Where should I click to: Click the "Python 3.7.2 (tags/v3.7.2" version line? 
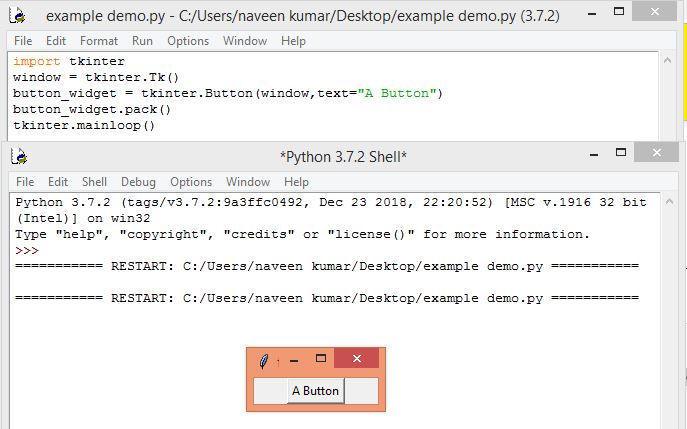pyautogui.click(x=331, y=202)
